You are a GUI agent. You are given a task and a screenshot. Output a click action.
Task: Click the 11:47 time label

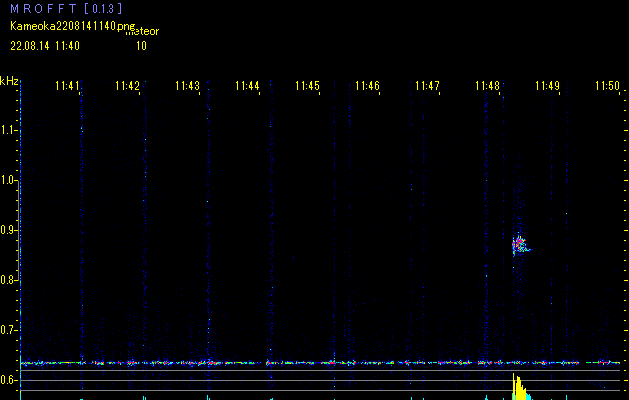(x=427, y=86)
